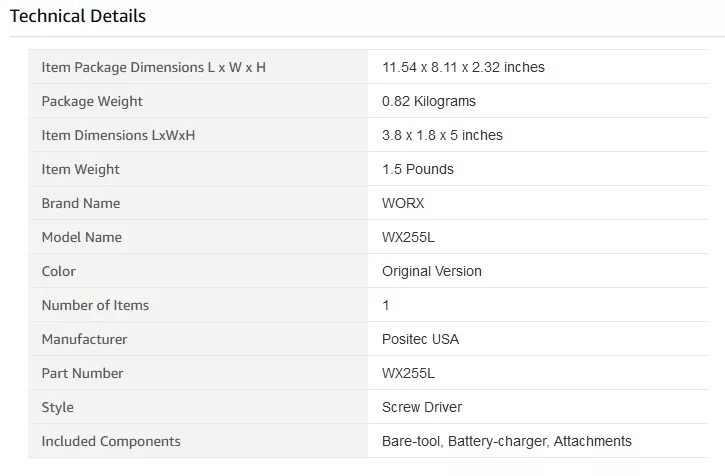Select the Model Name label
Screen dimensions: 725x476
click(x=82, y=237)
